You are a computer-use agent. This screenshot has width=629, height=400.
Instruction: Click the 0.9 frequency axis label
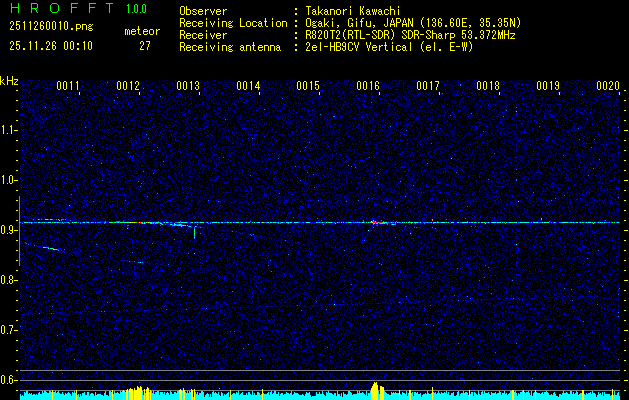[9, 230]
